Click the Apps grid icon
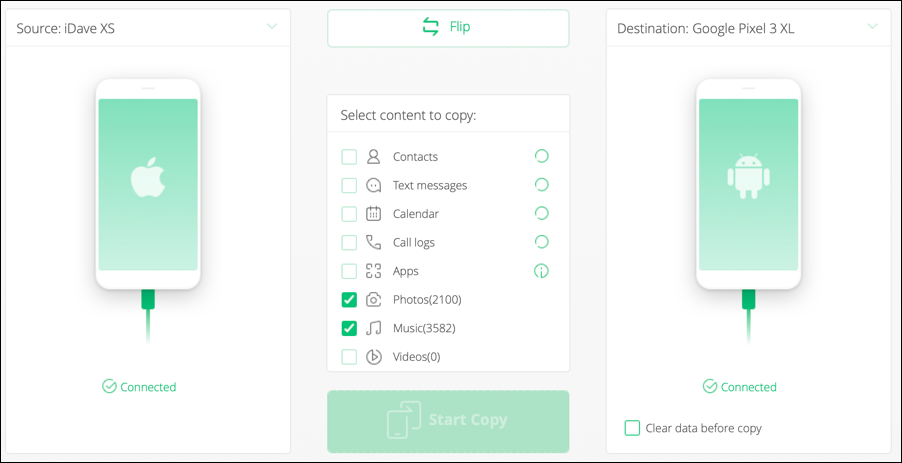This screenshot has width=902, height=463. [x=373, y=271]
